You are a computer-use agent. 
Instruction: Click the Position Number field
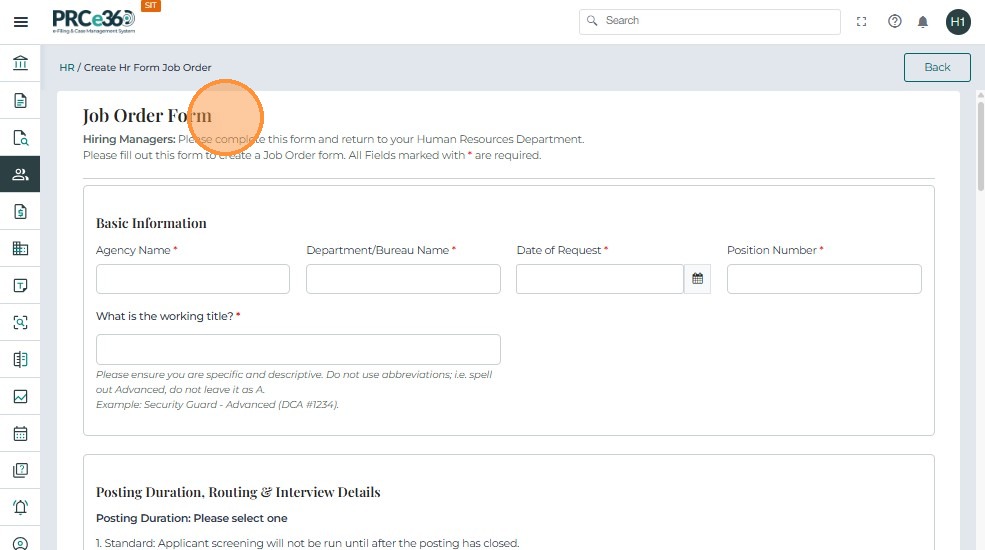(x=824, y=279)
